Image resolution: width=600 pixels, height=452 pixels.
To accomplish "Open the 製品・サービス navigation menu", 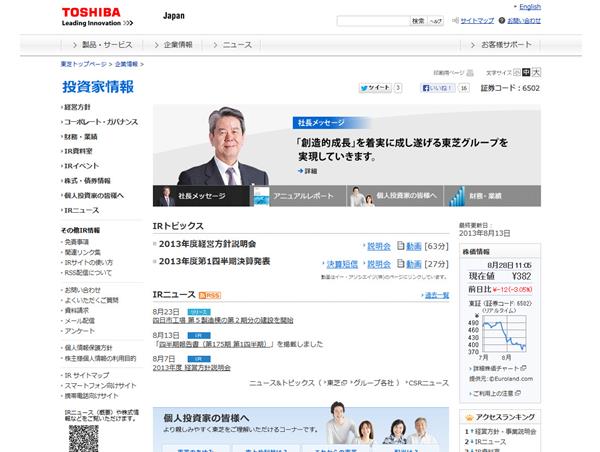I will (x=102, y=45).
